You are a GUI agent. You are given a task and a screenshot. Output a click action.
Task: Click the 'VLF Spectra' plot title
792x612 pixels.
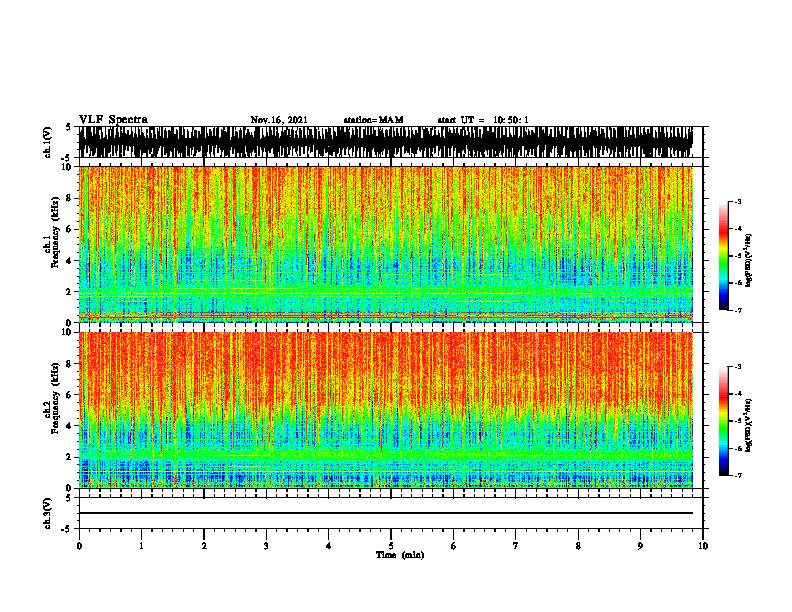point(113,120)
